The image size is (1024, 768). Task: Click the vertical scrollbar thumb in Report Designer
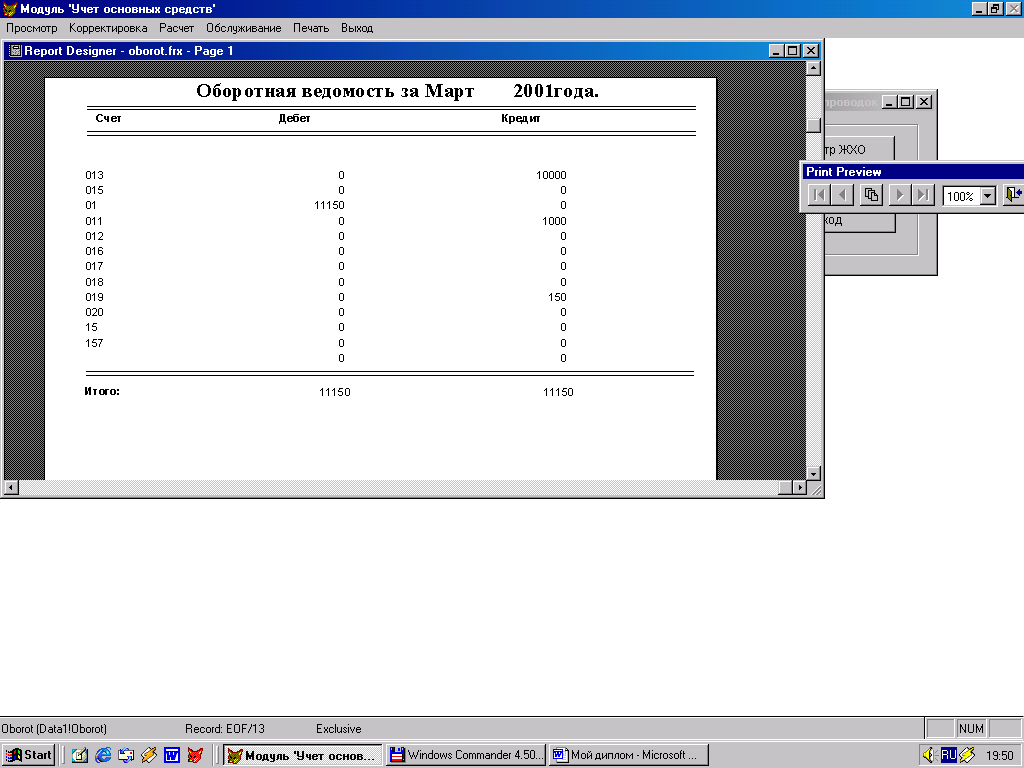tap(813, 125)
